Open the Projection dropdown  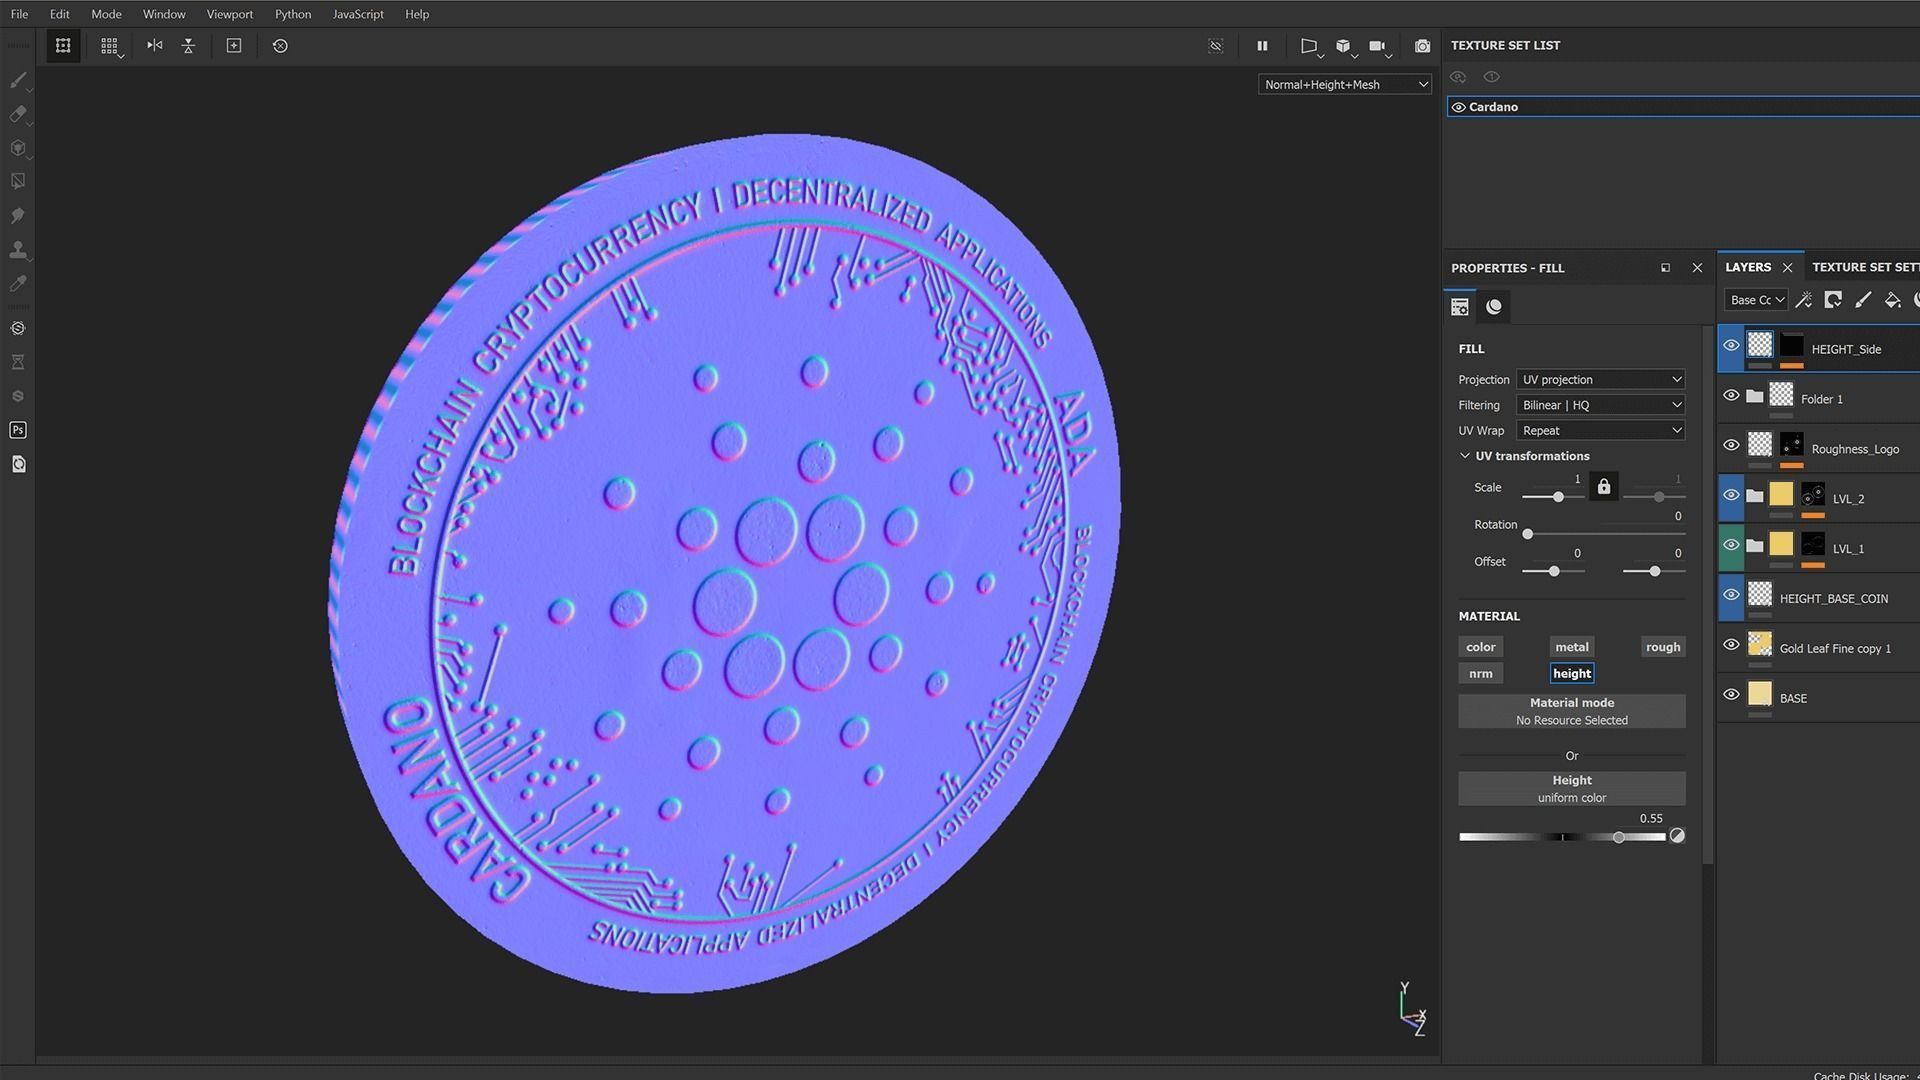[1600, 380]
